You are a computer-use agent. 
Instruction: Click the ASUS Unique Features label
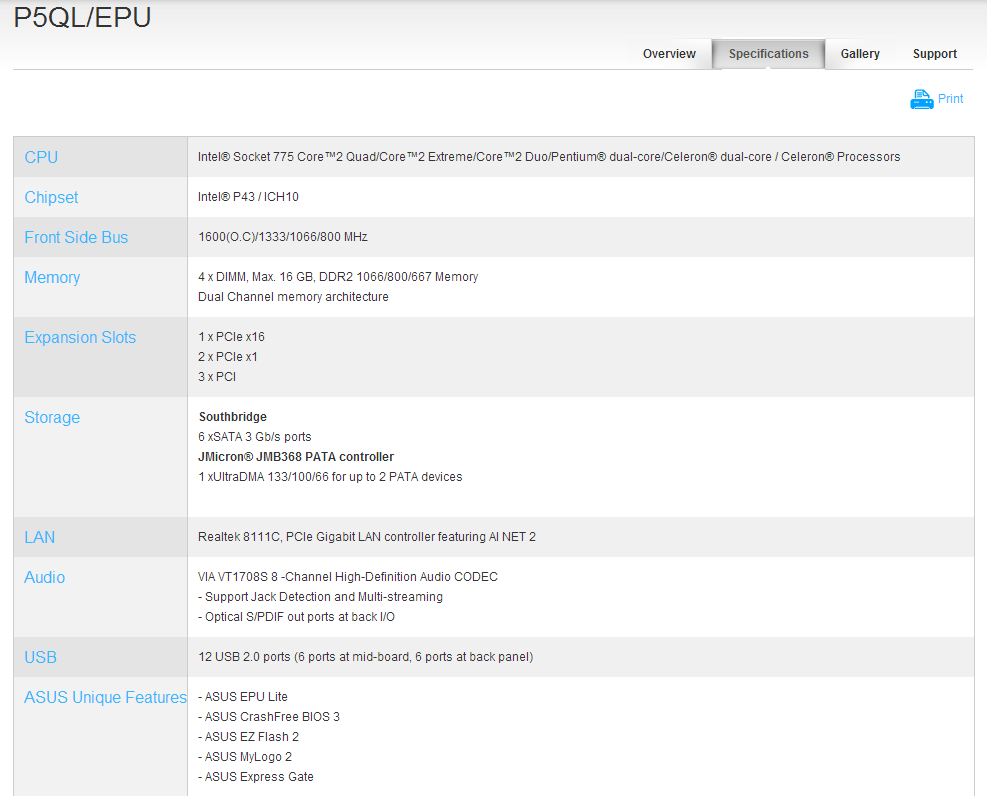tap(105, 697)
